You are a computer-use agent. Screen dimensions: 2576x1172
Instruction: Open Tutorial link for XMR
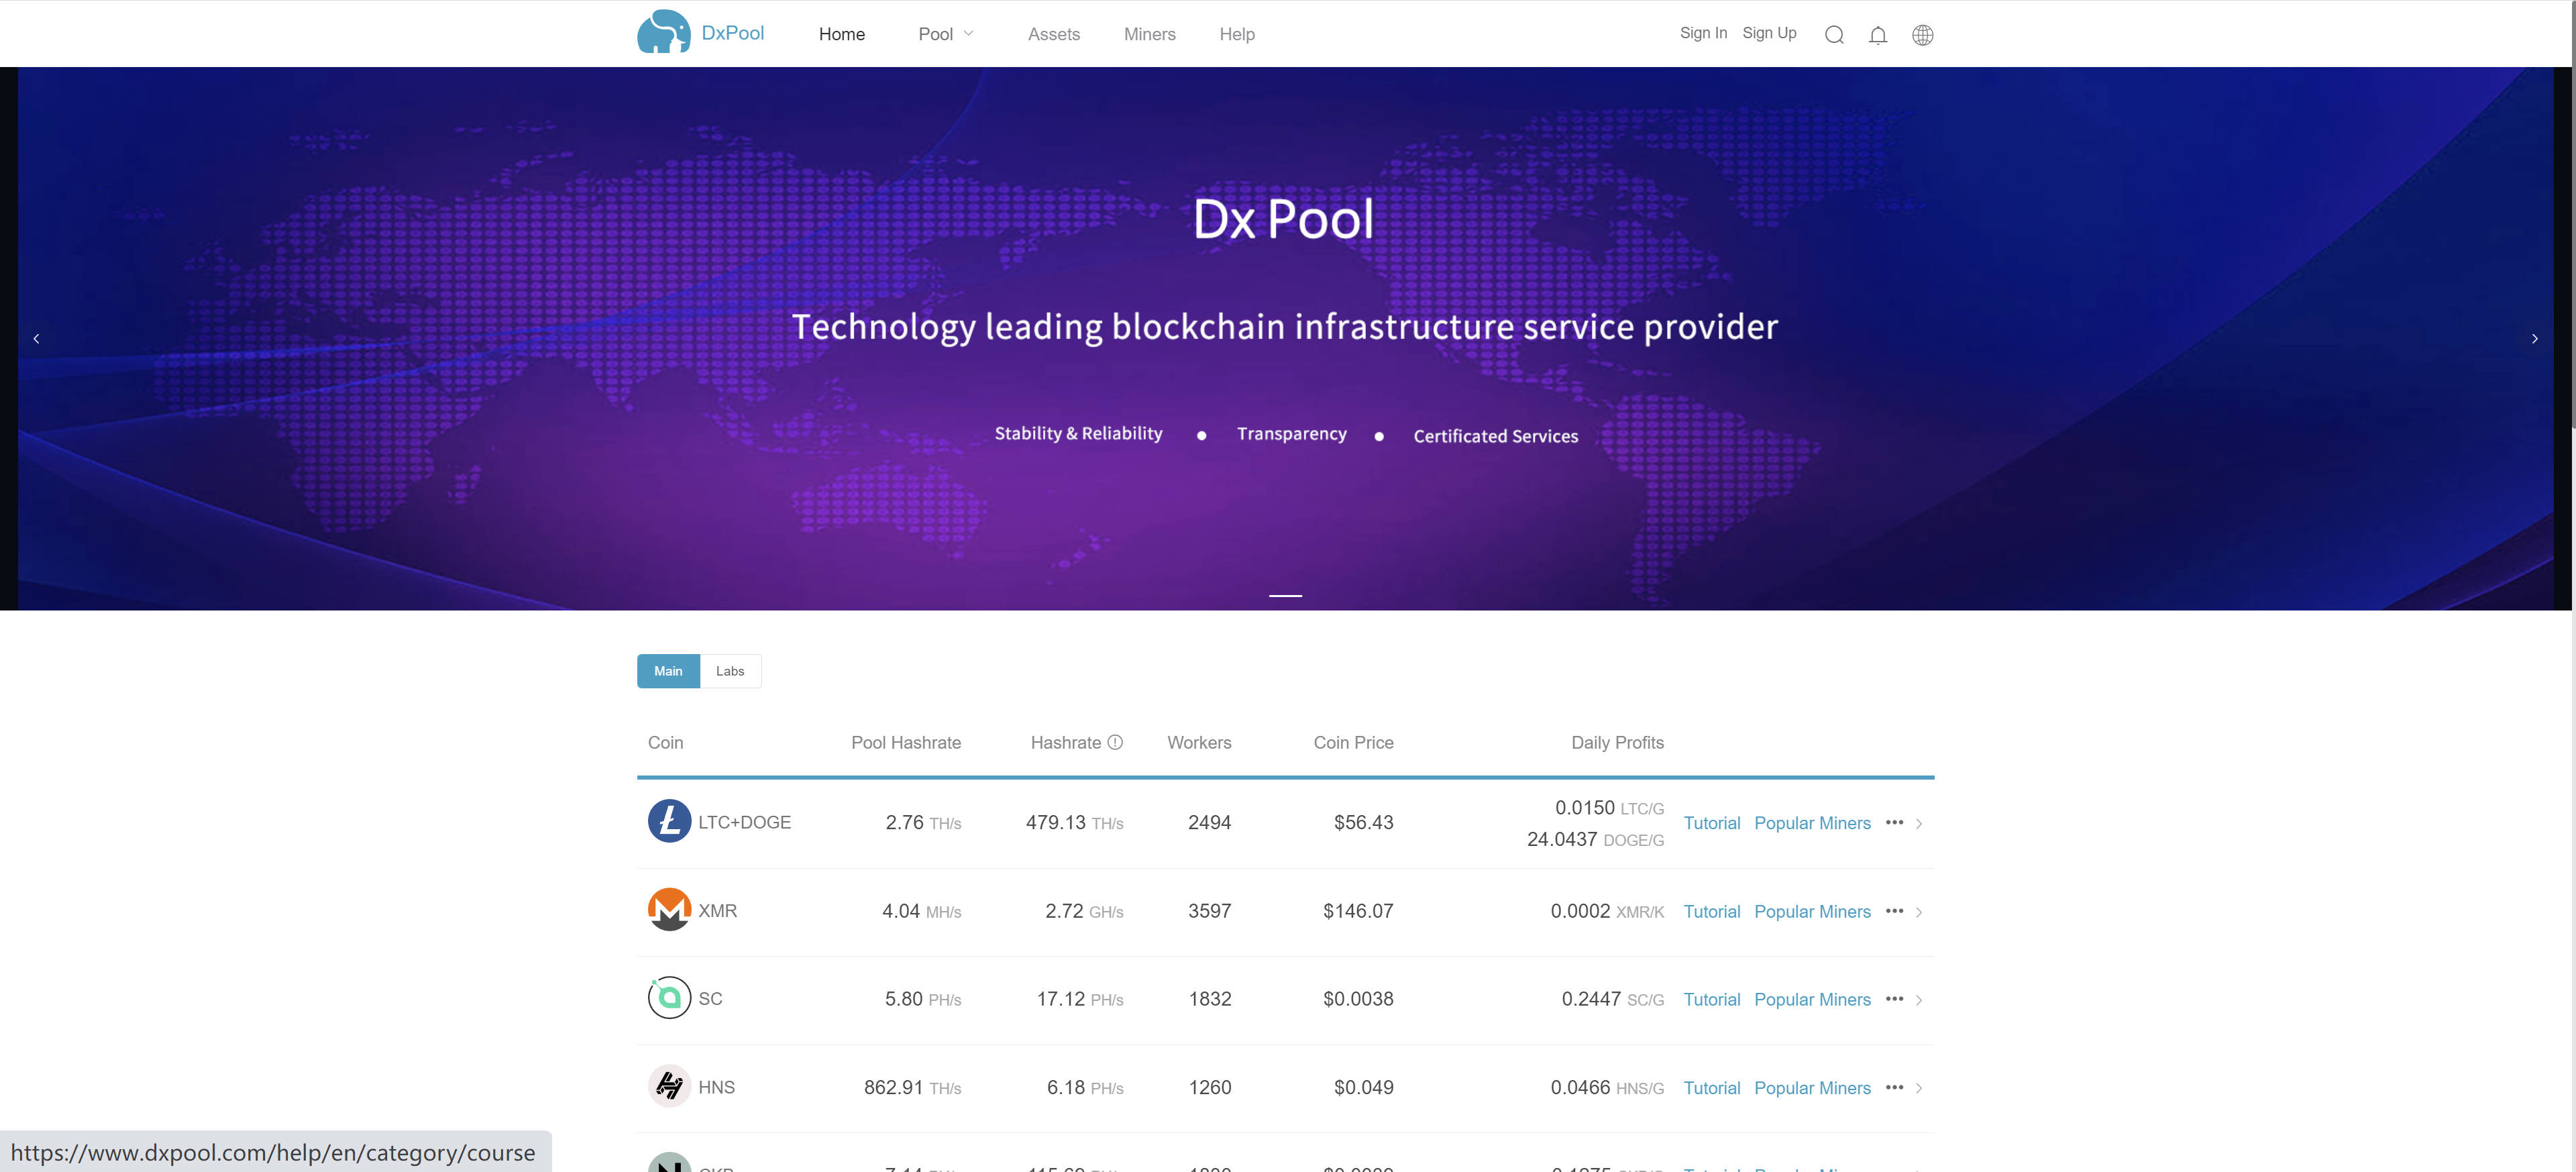1711,911
